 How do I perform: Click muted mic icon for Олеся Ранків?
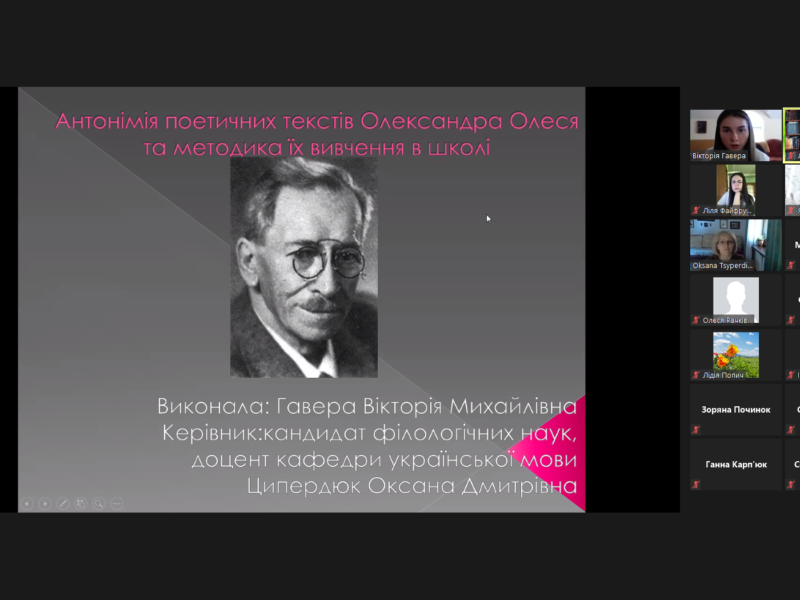[696, 320]
